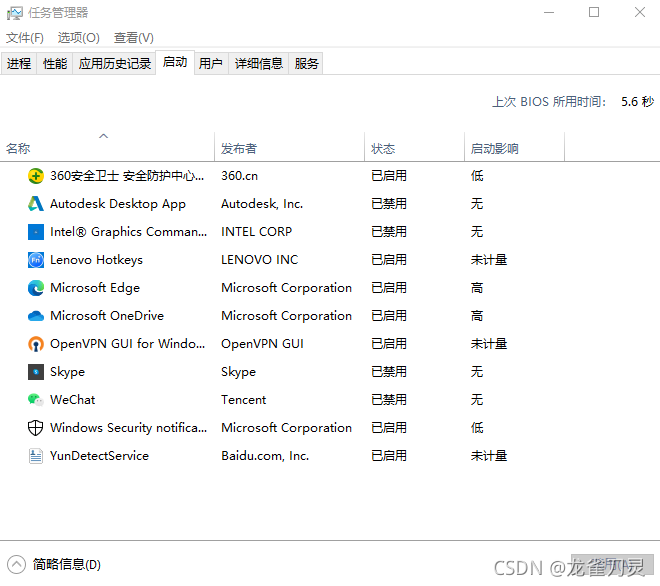Select the WeChat entry name

73,400
